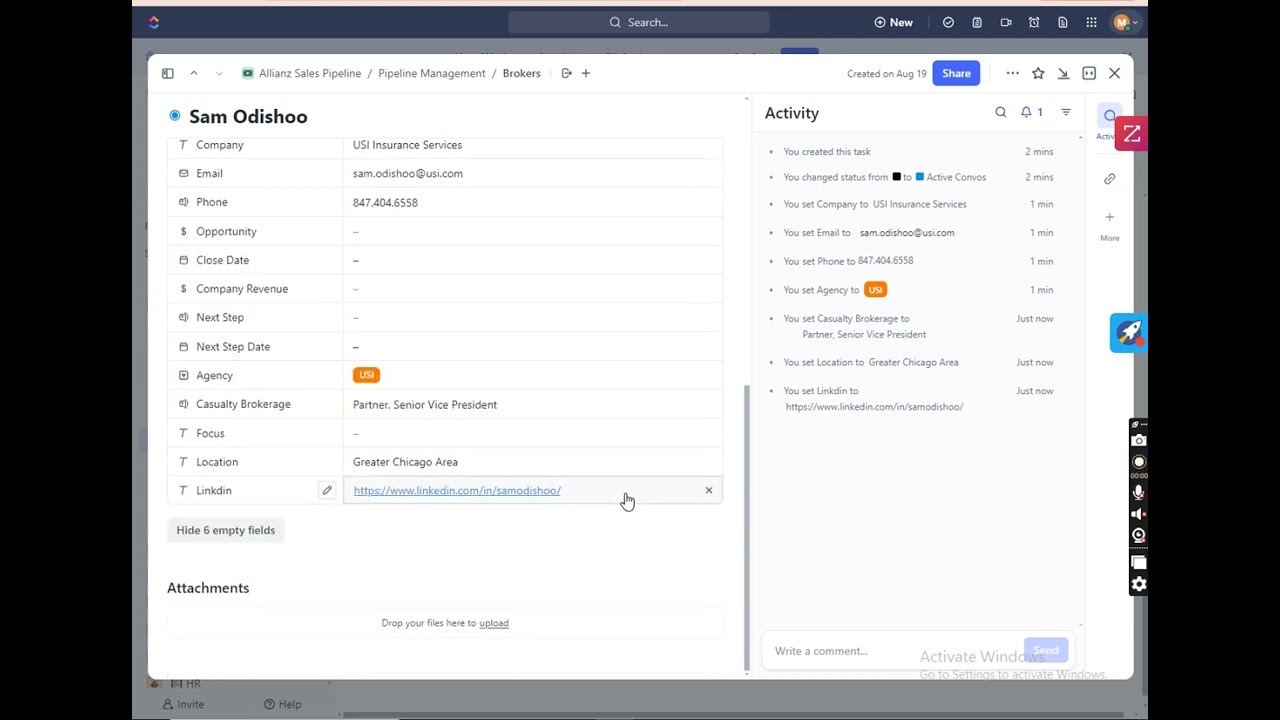Open Pipeline Management breadcrumb
Viewport: 1280px width, 720px height.
[432, 73]
